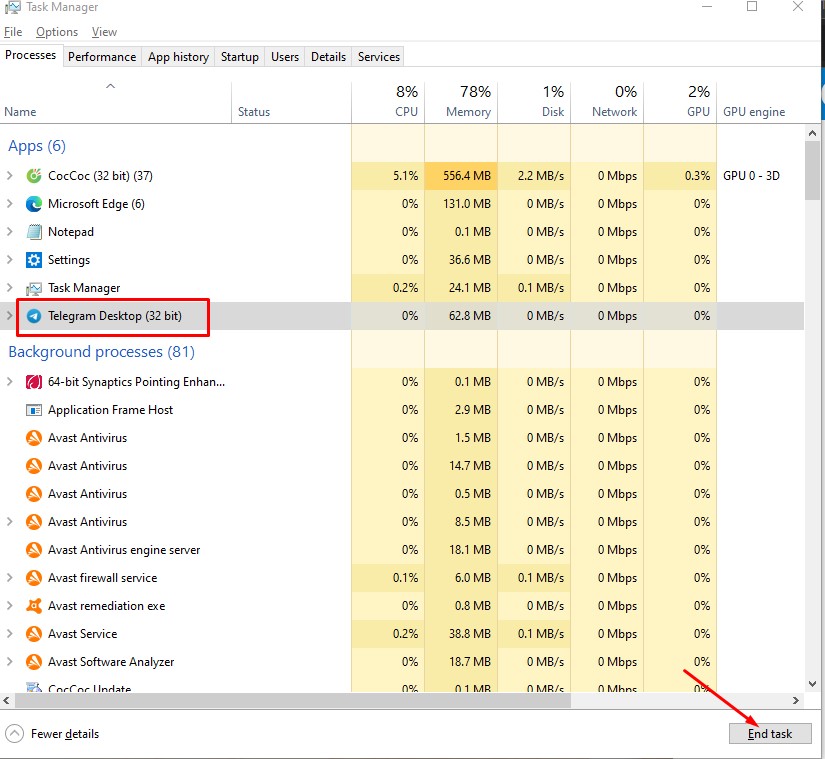Open the Options menu
The height and width of the screenshot is (759, 825).
57,32
